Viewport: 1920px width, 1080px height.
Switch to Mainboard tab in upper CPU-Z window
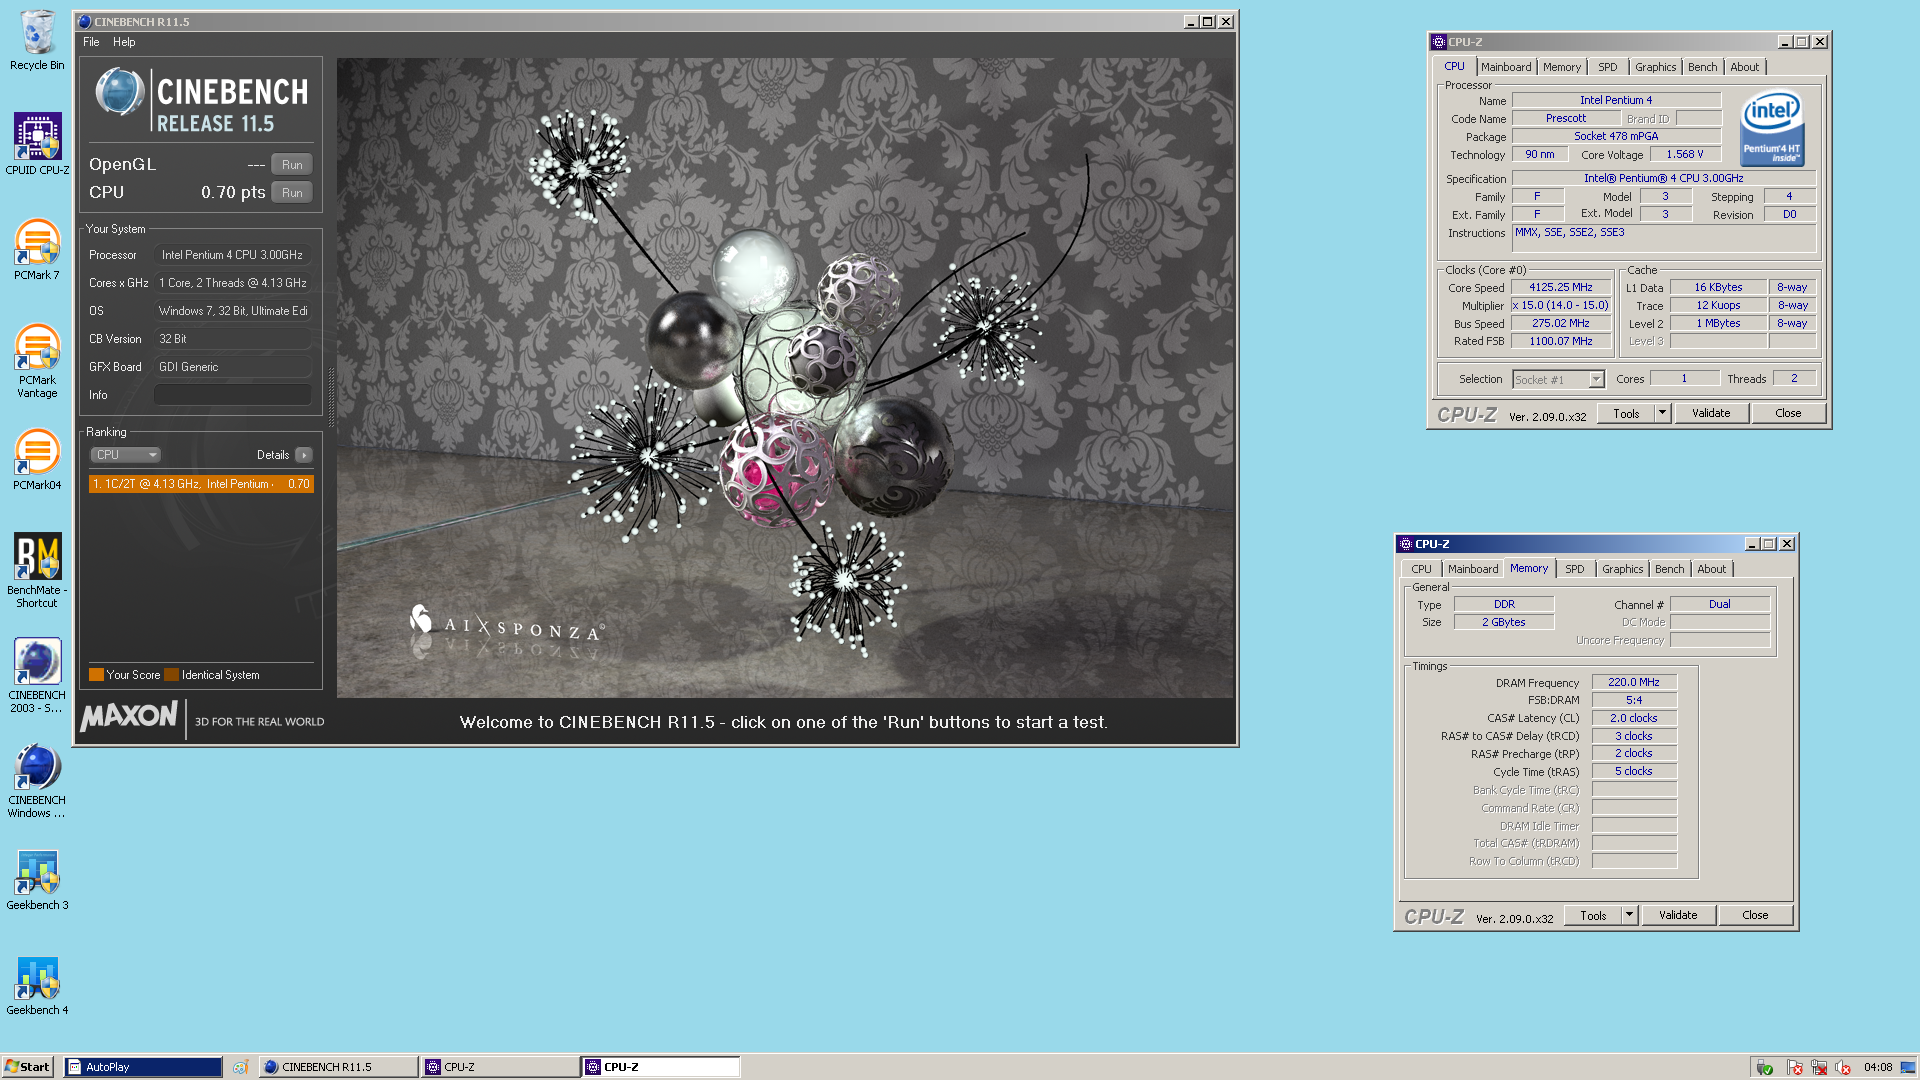[x=1506, y=67]
